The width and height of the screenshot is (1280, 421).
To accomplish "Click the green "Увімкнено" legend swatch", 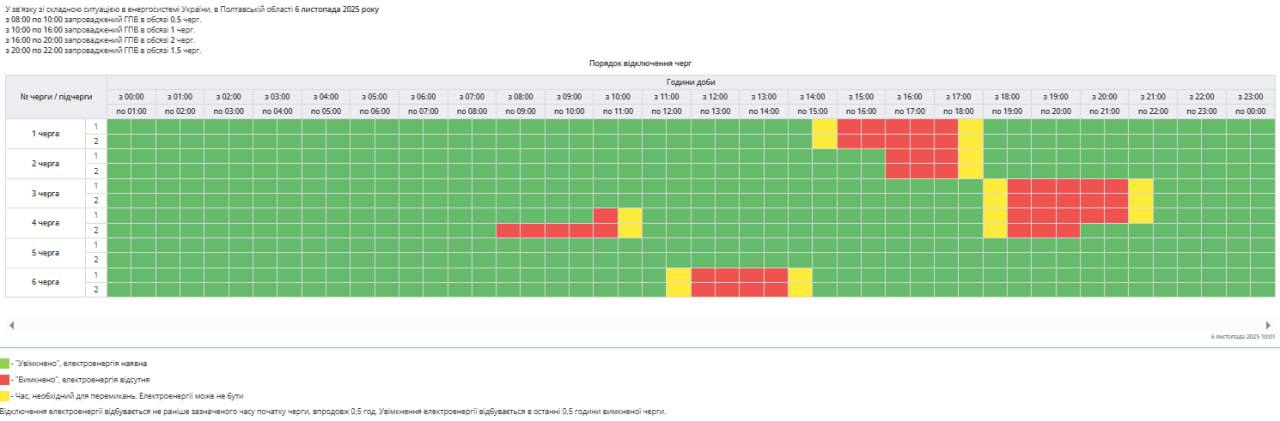I will [x=4, y=364].
